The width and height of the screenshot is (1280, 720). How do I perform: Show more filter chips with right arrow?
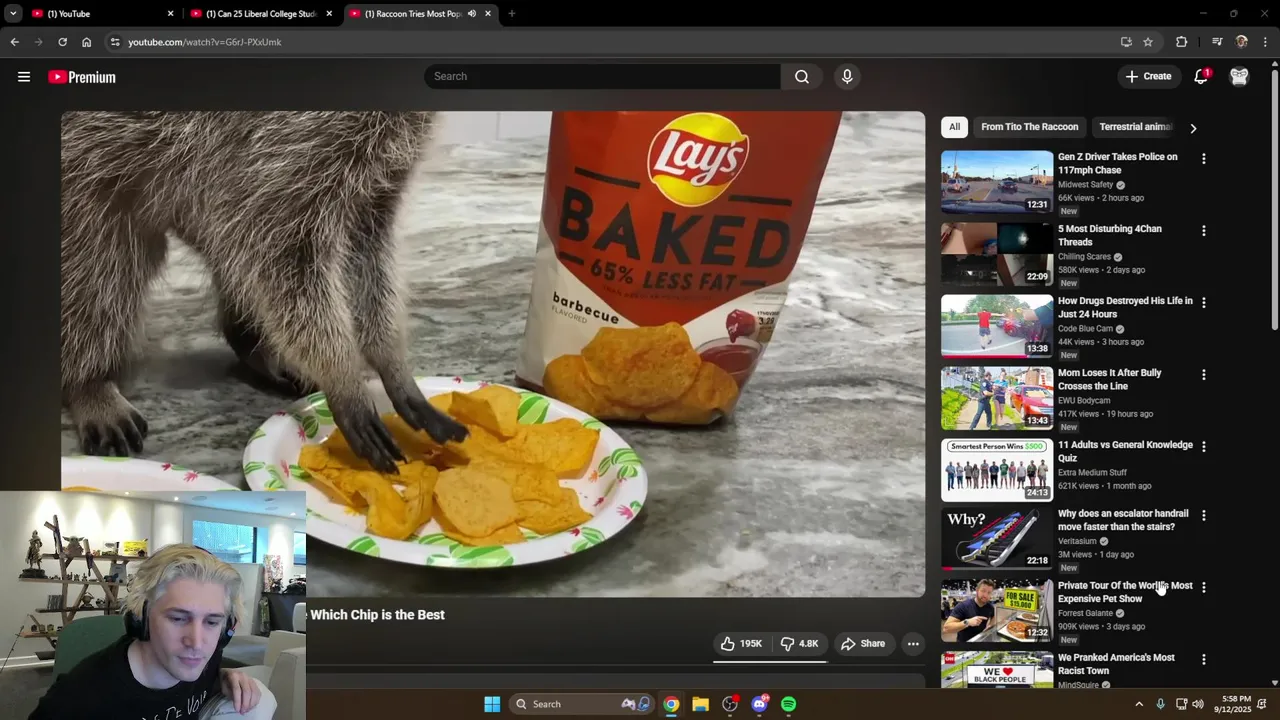coord(1193,128)
